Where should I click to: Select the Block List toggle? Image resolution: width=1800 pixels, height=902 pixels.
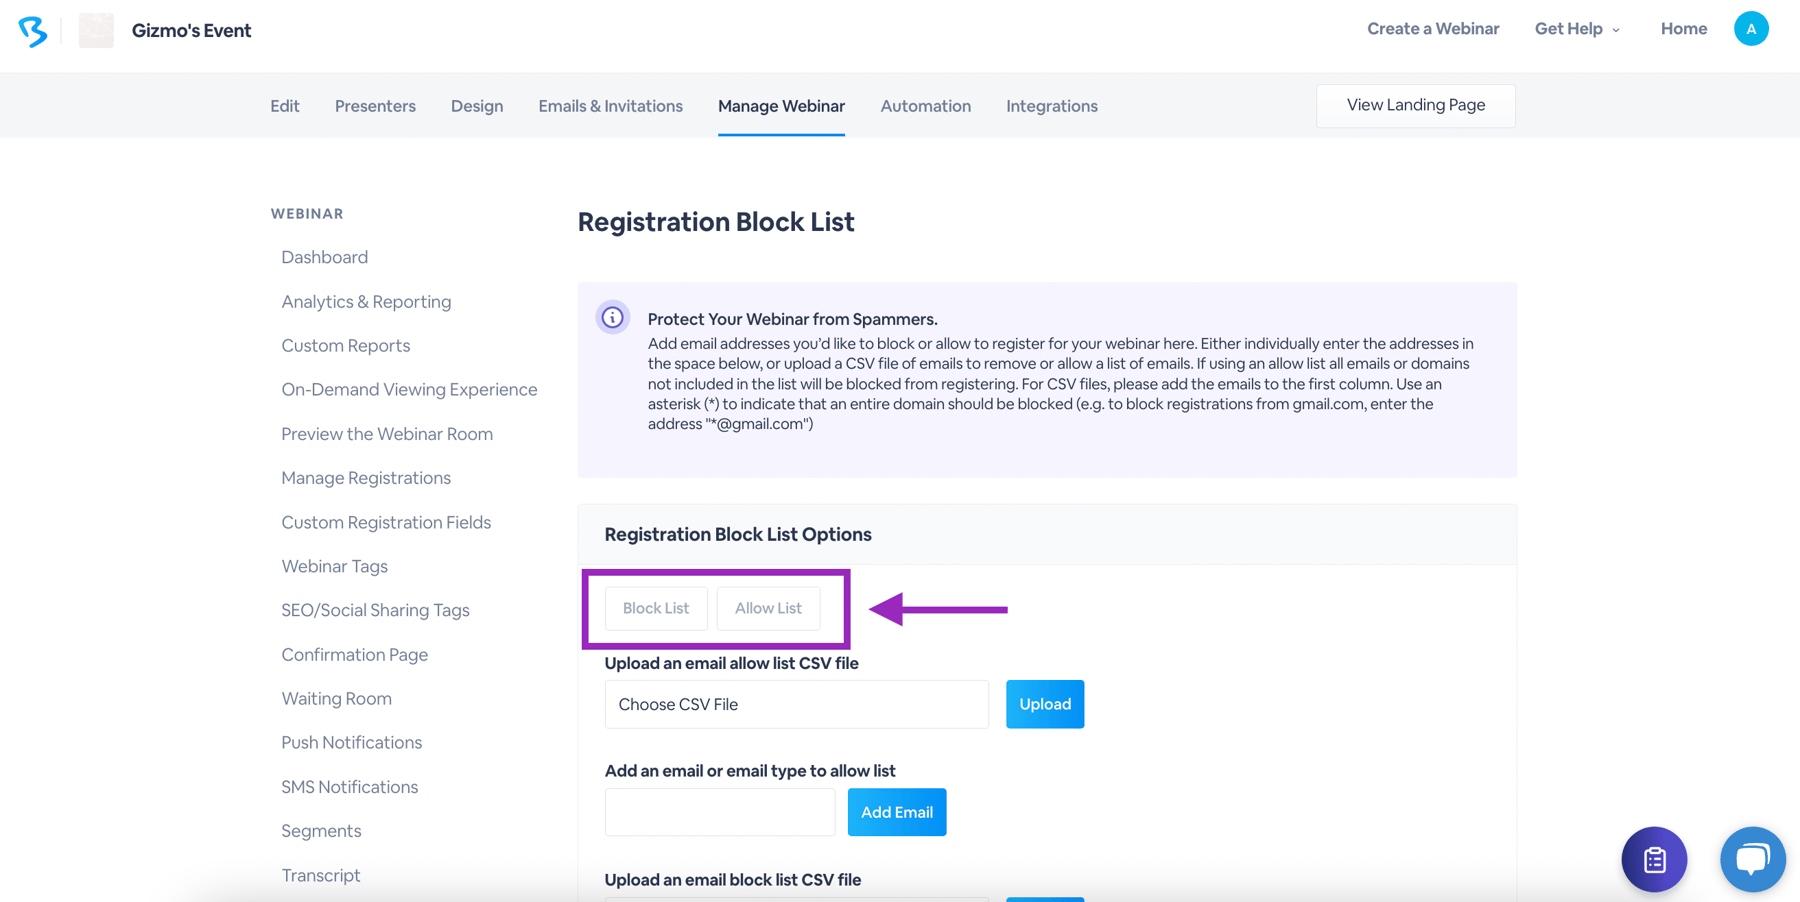point(655,608)
